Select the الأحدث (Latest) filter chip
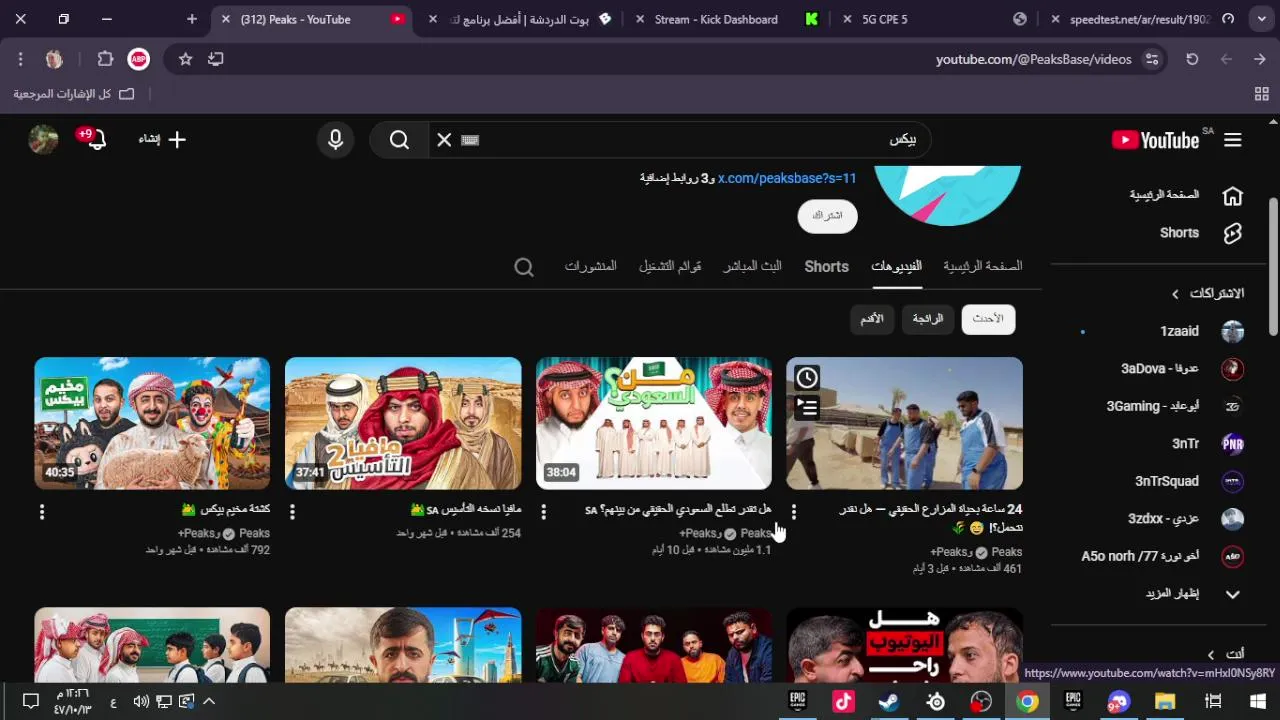 (x=988, y=319)
